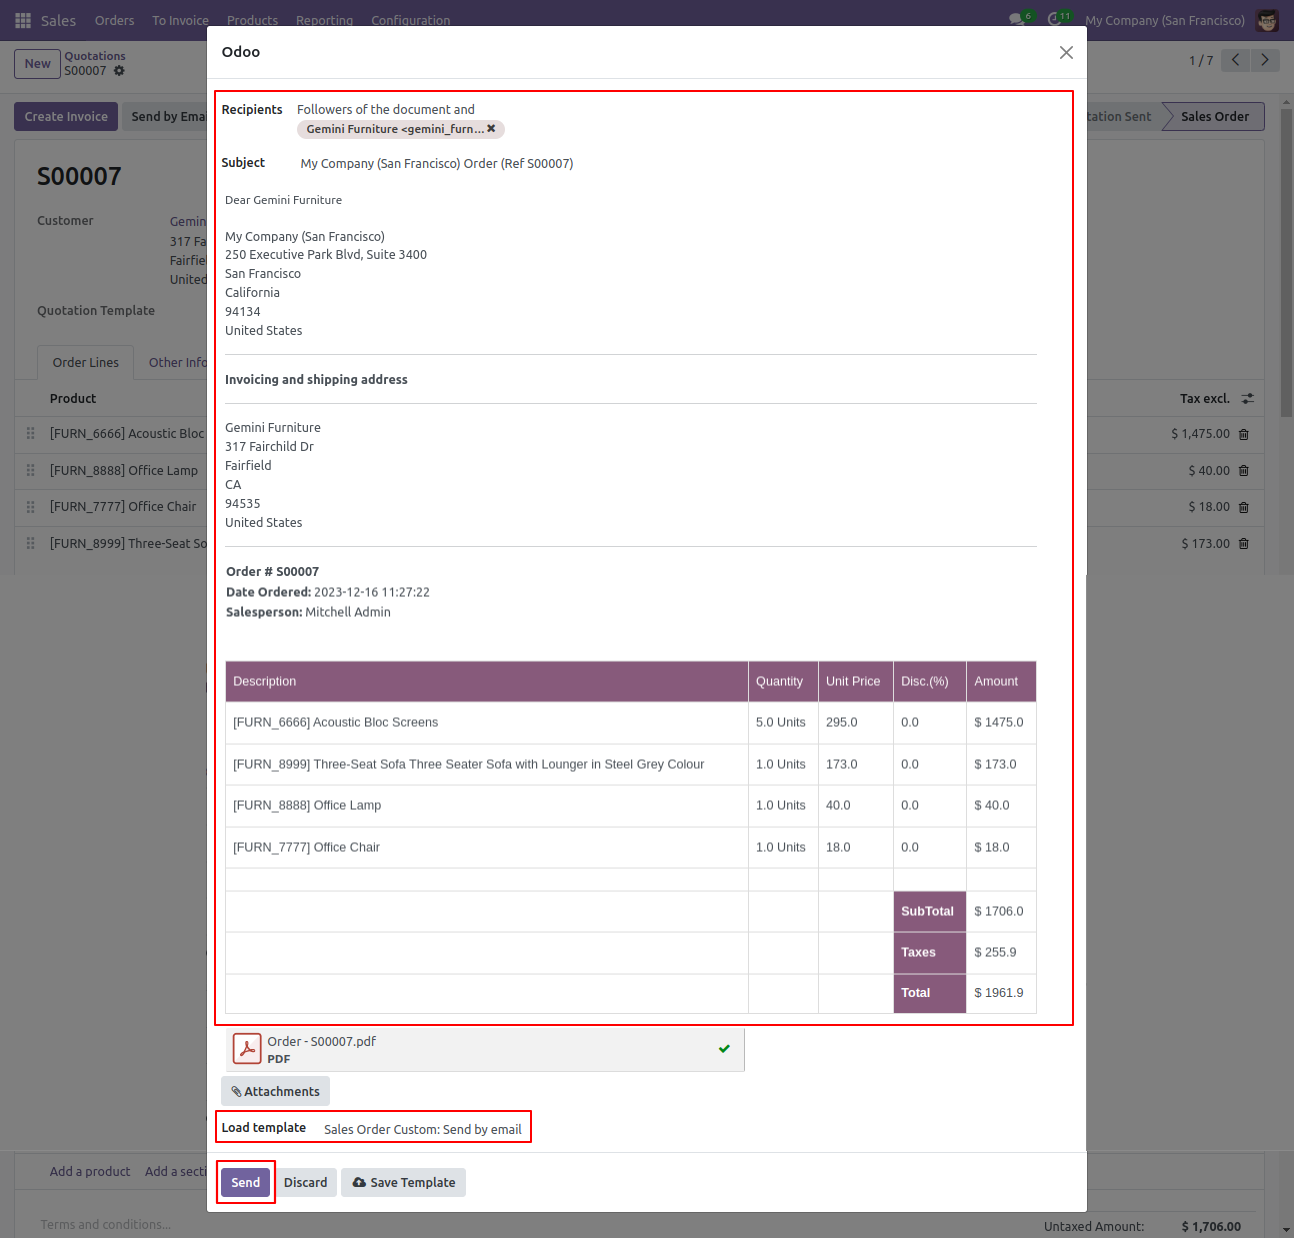Delete the $ 18.00 order line
The image size is (1294, 1240).
click(x=1244, y=507)
